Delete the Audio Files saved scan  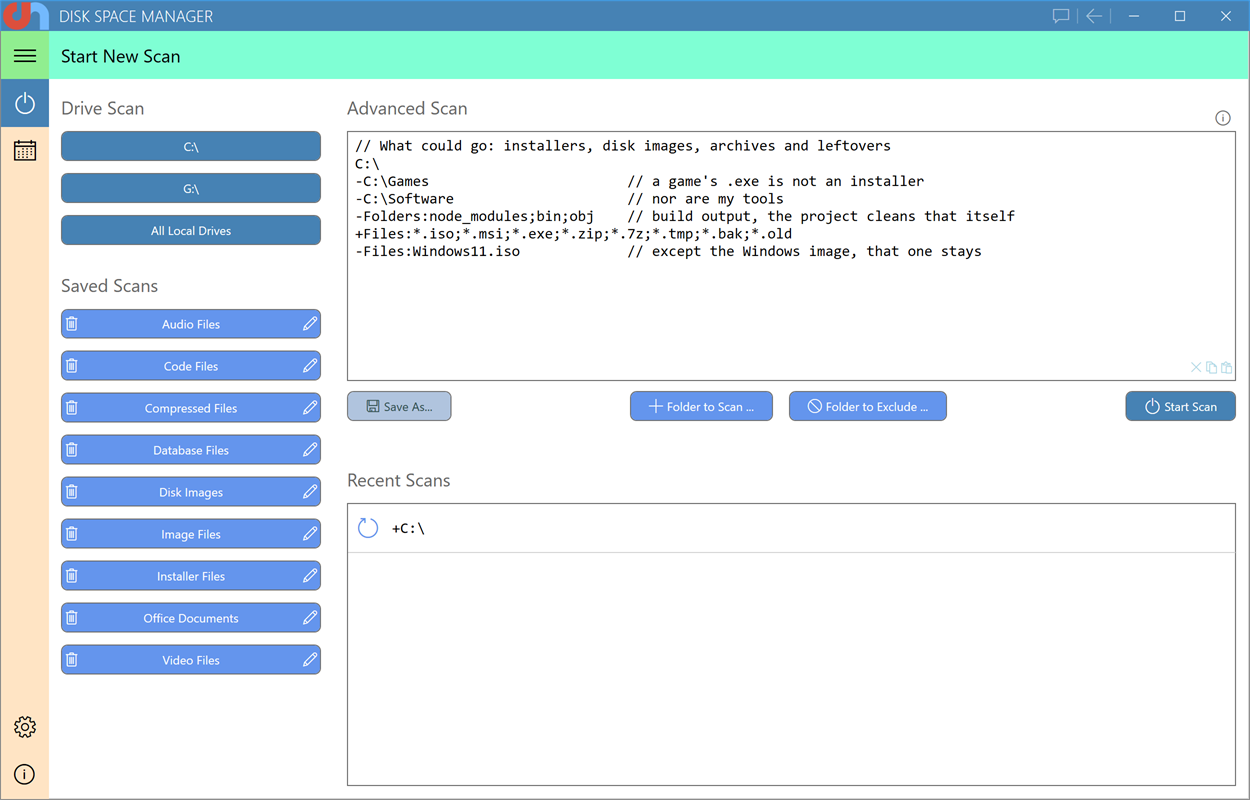(72, 324)
